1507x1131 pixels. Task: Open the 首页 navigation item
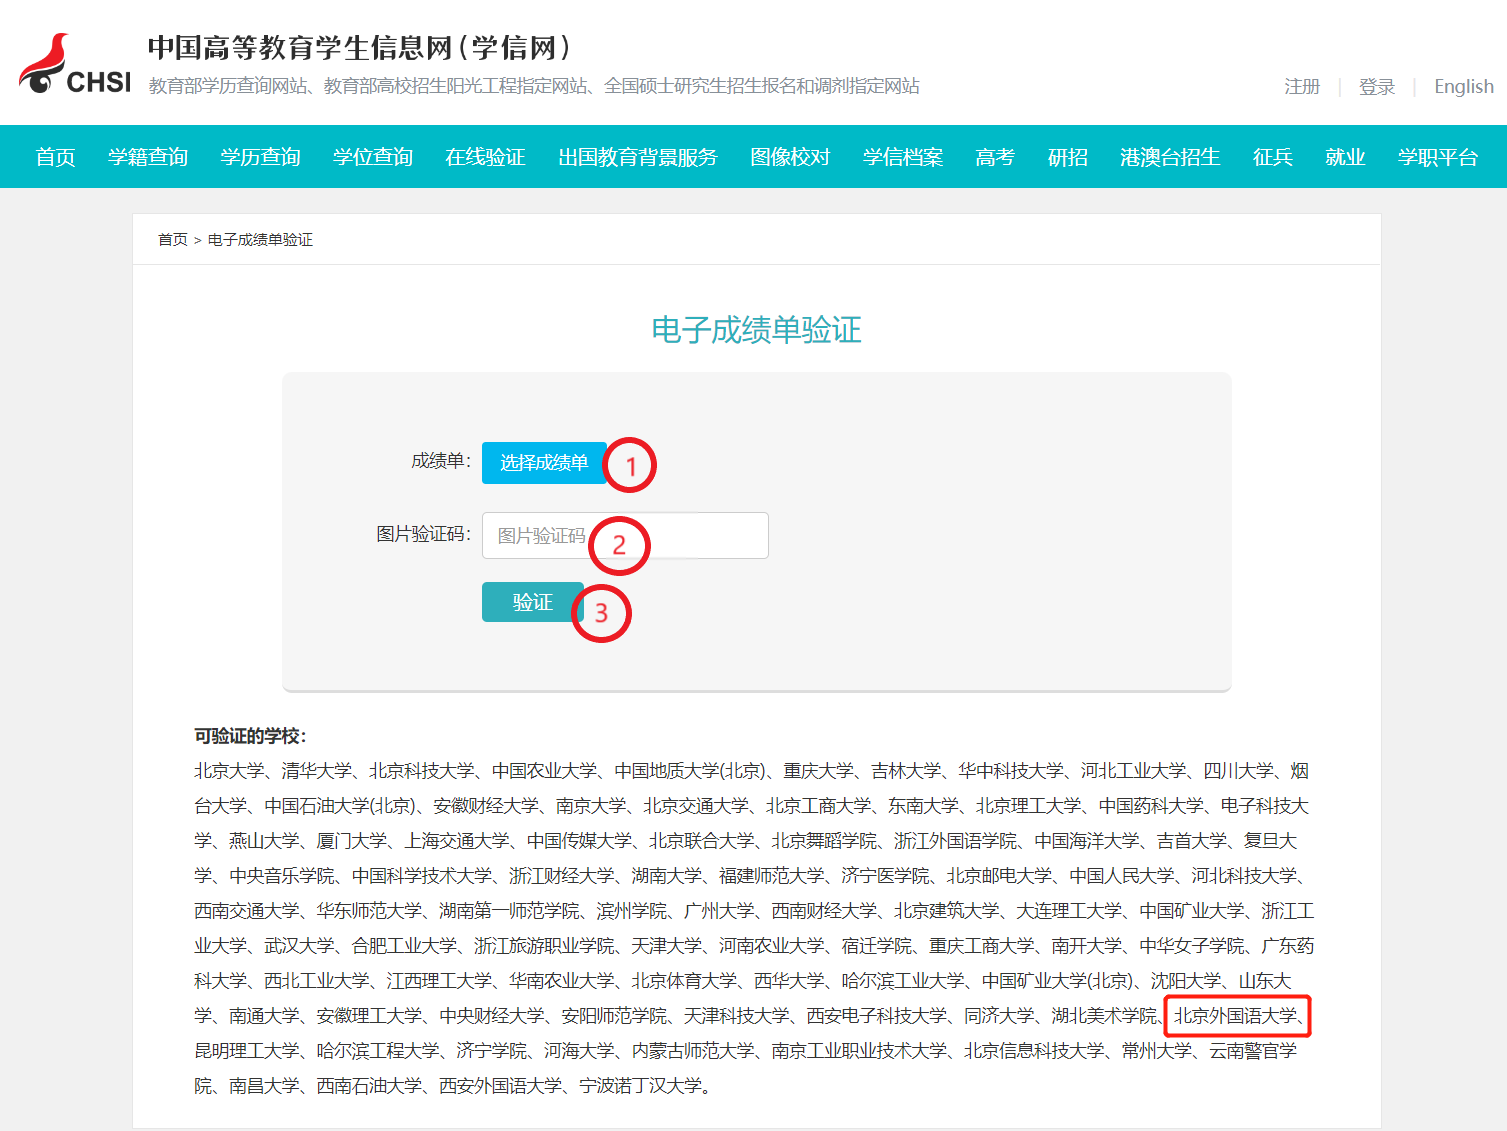point(55,157)
